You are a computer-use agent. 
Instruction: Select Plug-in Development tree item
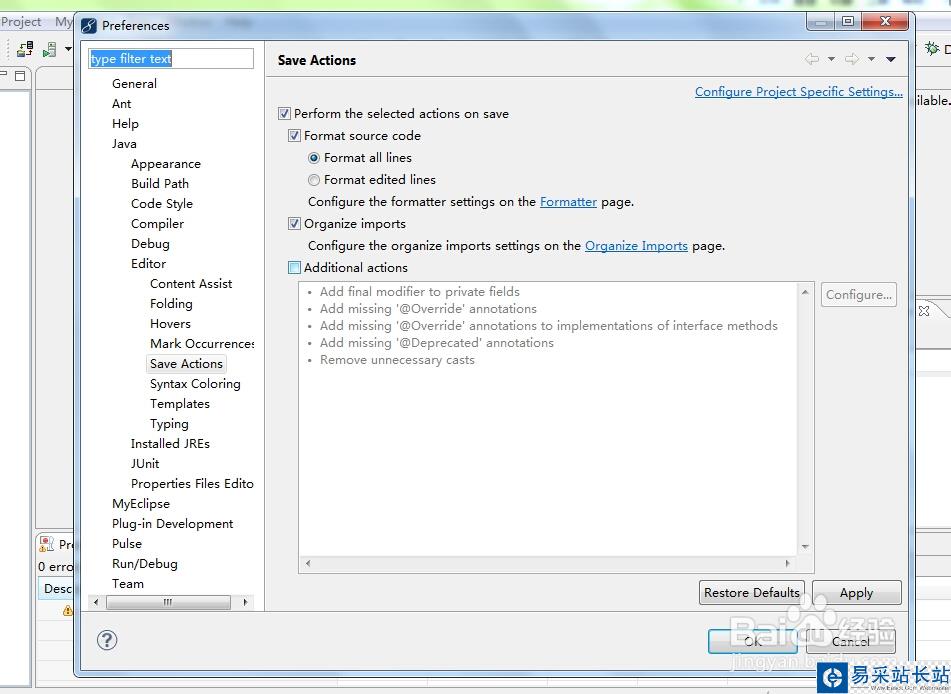tap(172, 524)
